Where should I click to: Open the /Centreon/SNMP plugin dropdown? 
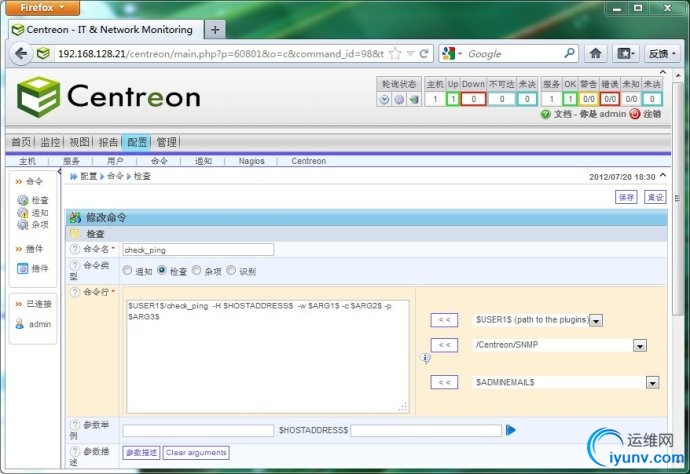640,346
